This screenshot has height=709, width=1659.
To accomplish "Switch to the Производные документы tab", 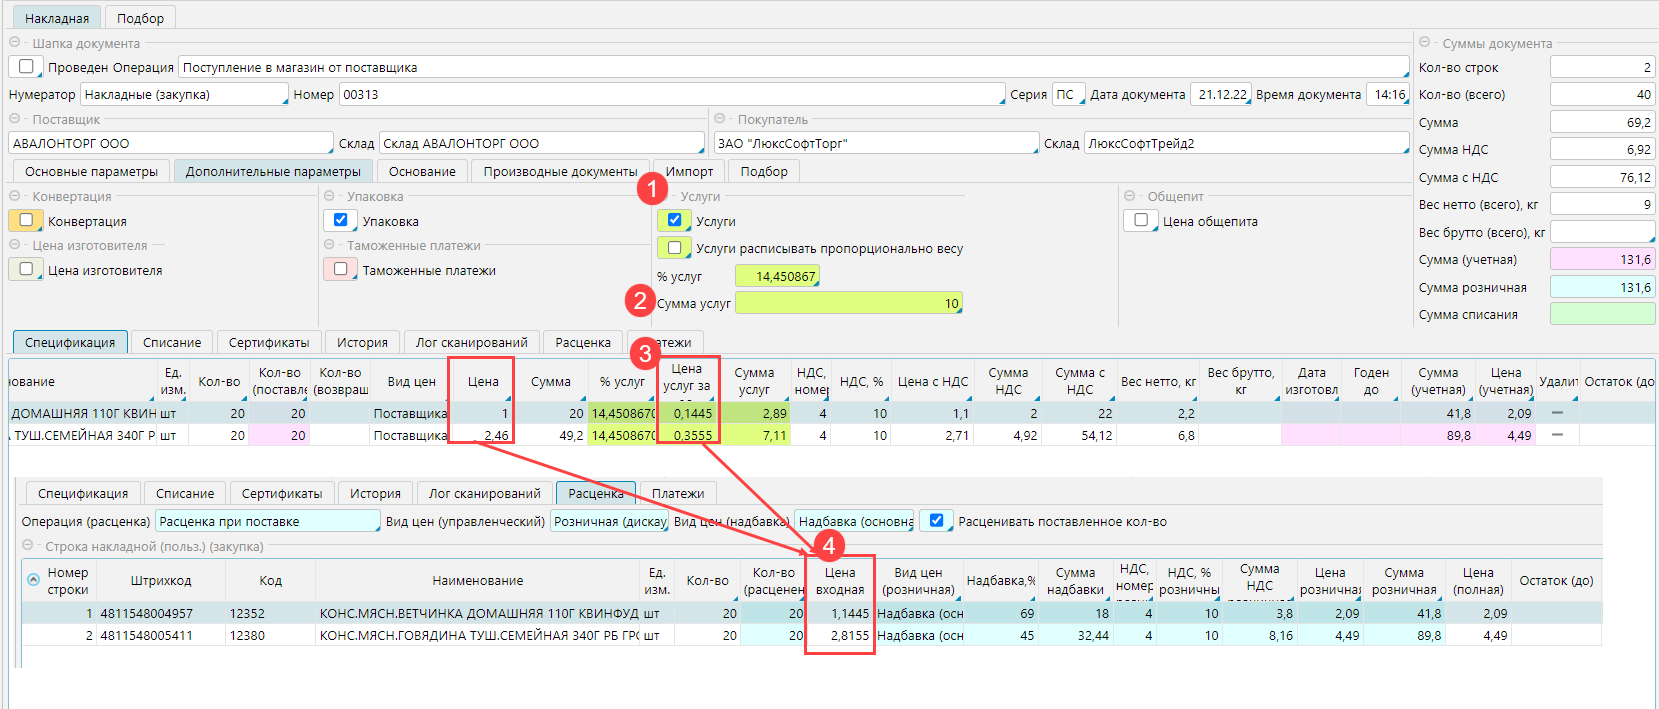I will [560, 171].
